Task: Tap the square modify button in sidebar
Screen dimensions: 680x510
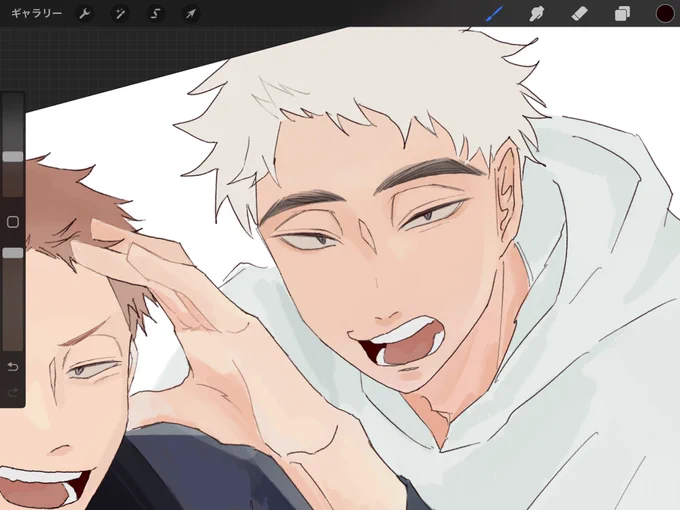Action: click(13, 222)
